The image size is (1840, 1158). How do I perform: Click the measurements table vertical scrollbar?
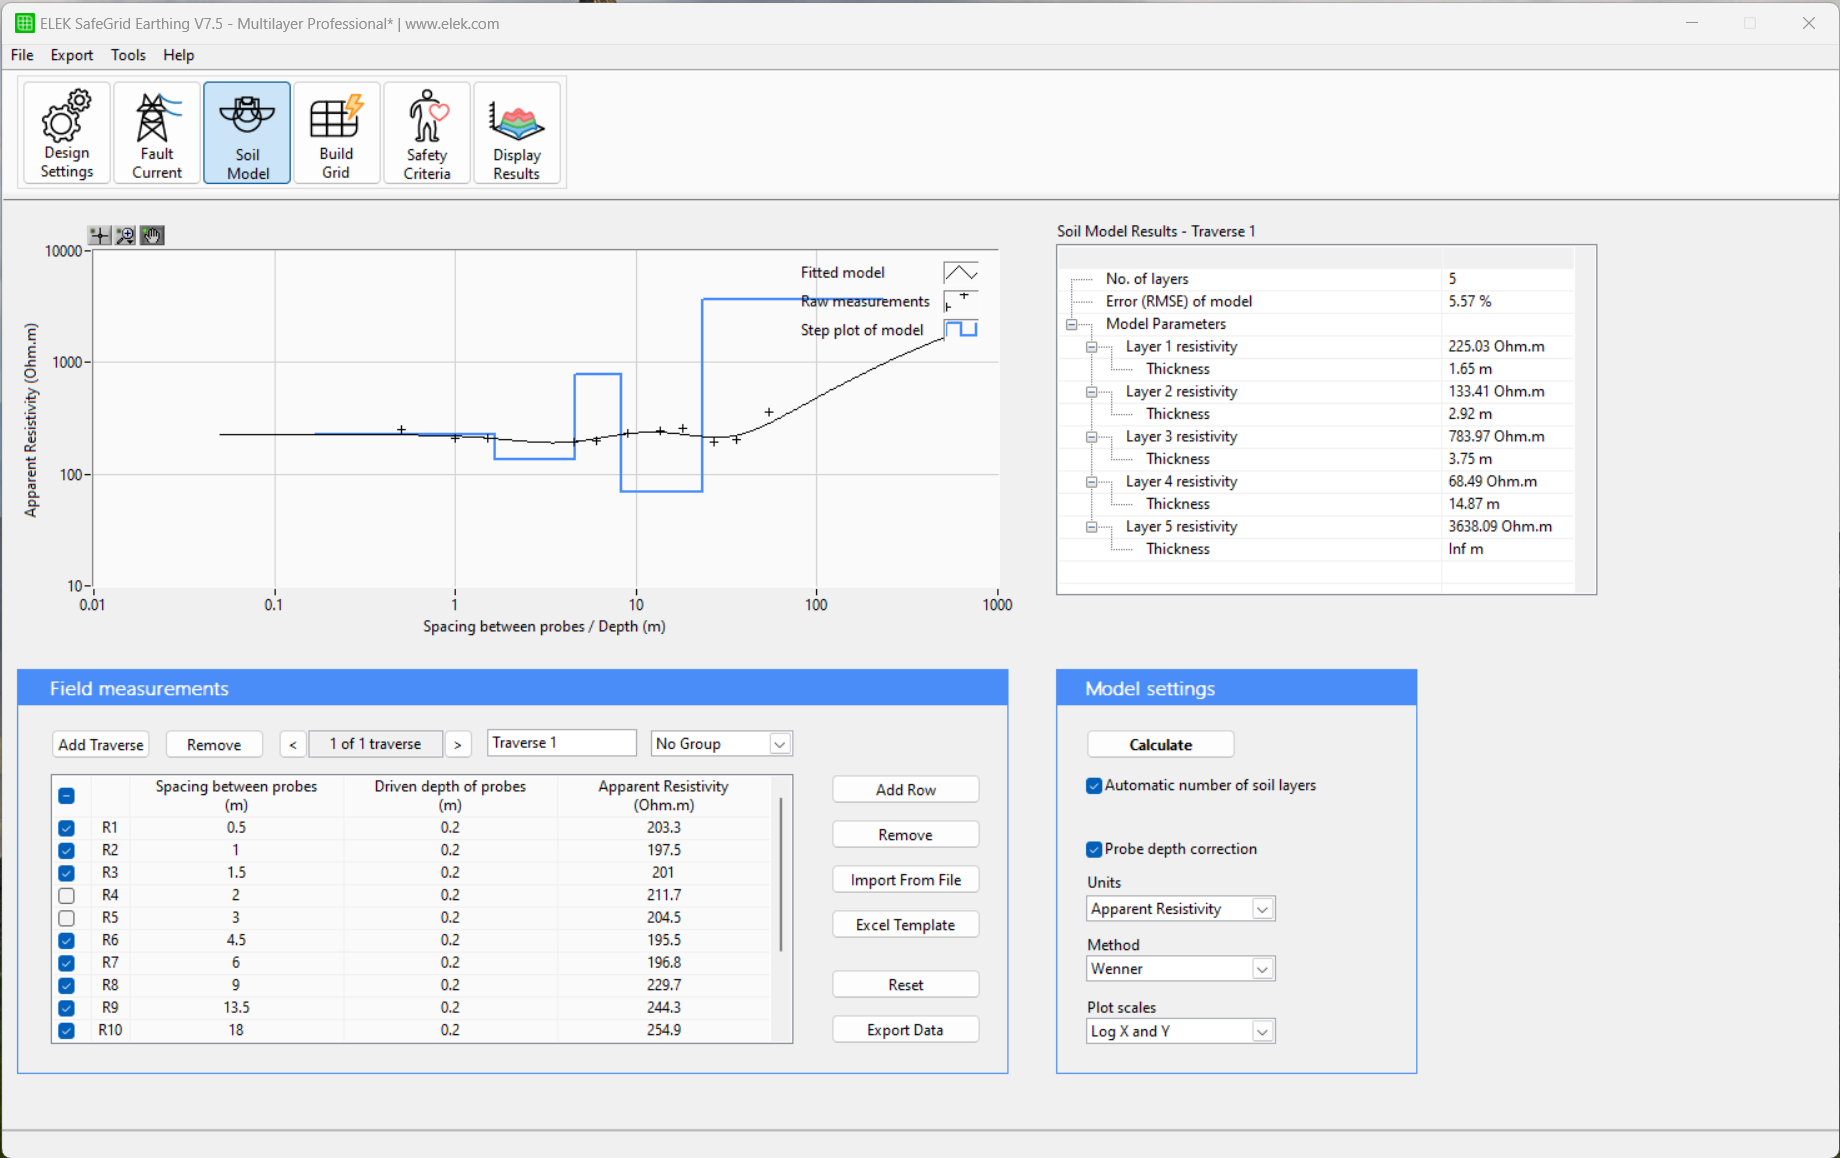(781, 874)
